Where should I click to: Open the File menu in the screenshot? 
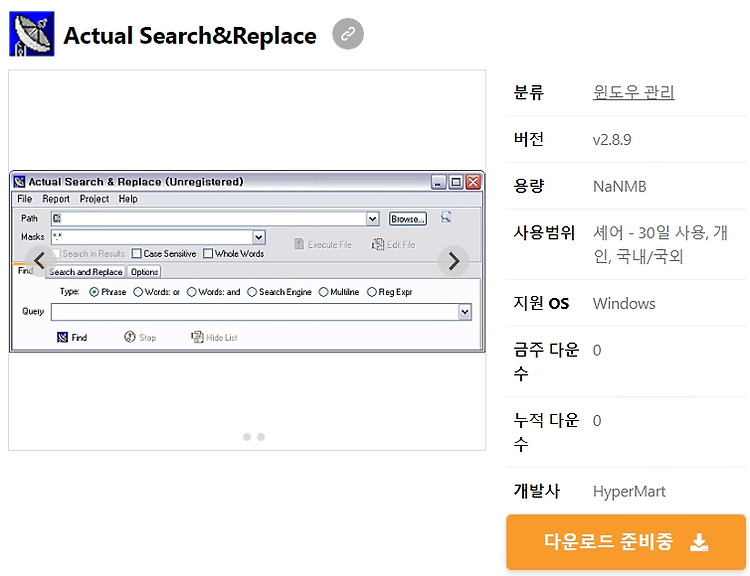24,199
